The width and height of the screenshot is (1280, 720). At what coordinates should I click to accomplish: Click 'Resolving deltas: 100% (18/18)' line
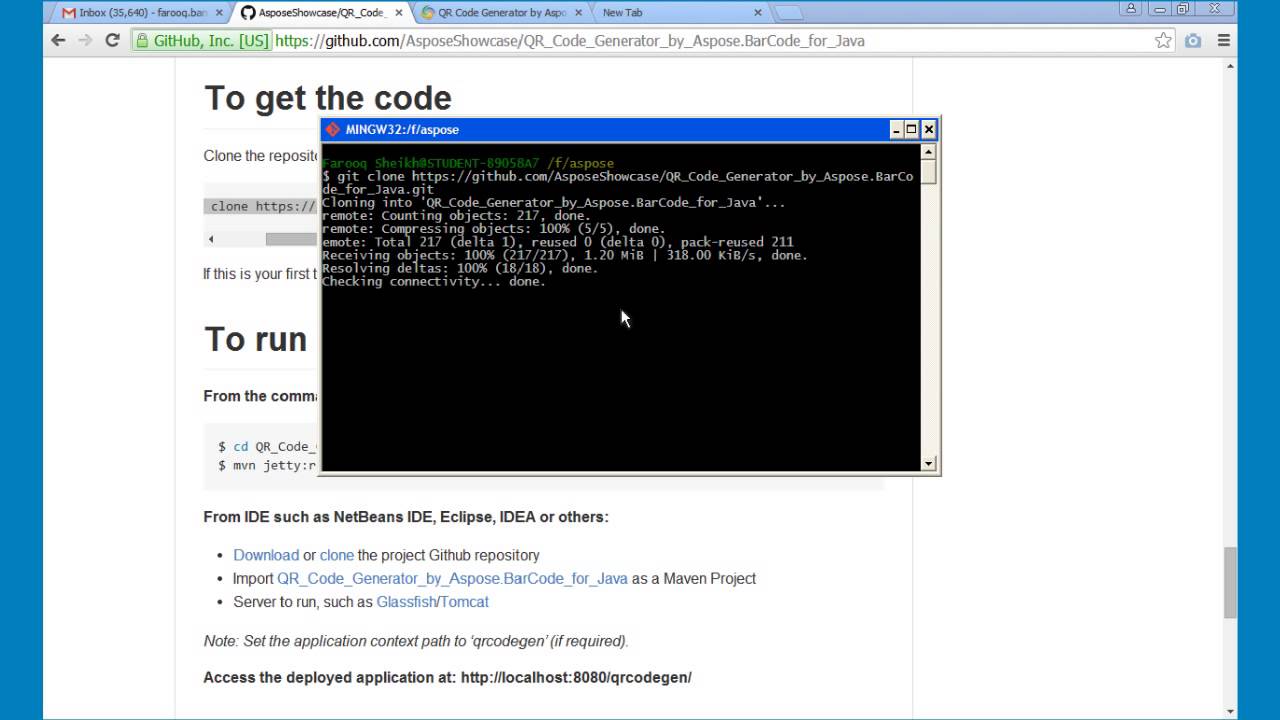(x=460, y=268)
